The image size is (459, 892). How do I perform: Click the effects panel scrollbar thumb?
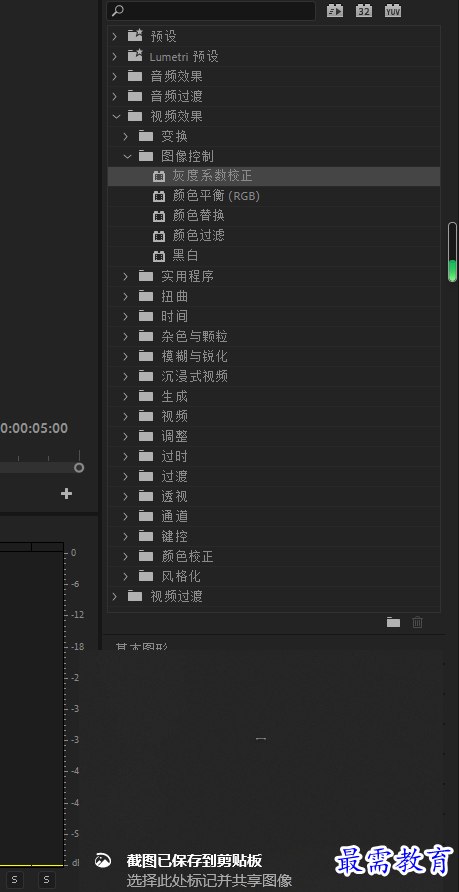pyautogui.click(x=453, y=252)
